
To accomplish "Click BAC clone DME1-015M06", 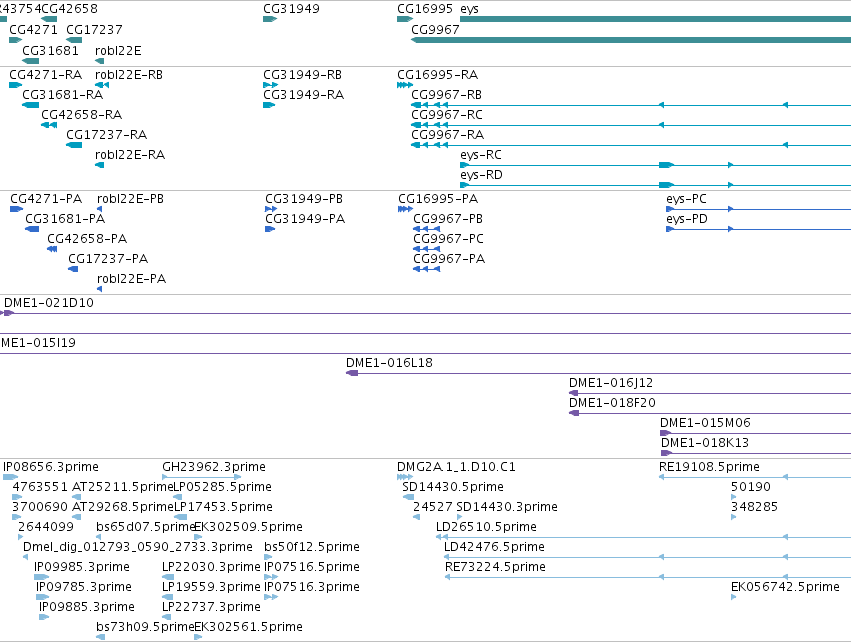I will 706,423.
